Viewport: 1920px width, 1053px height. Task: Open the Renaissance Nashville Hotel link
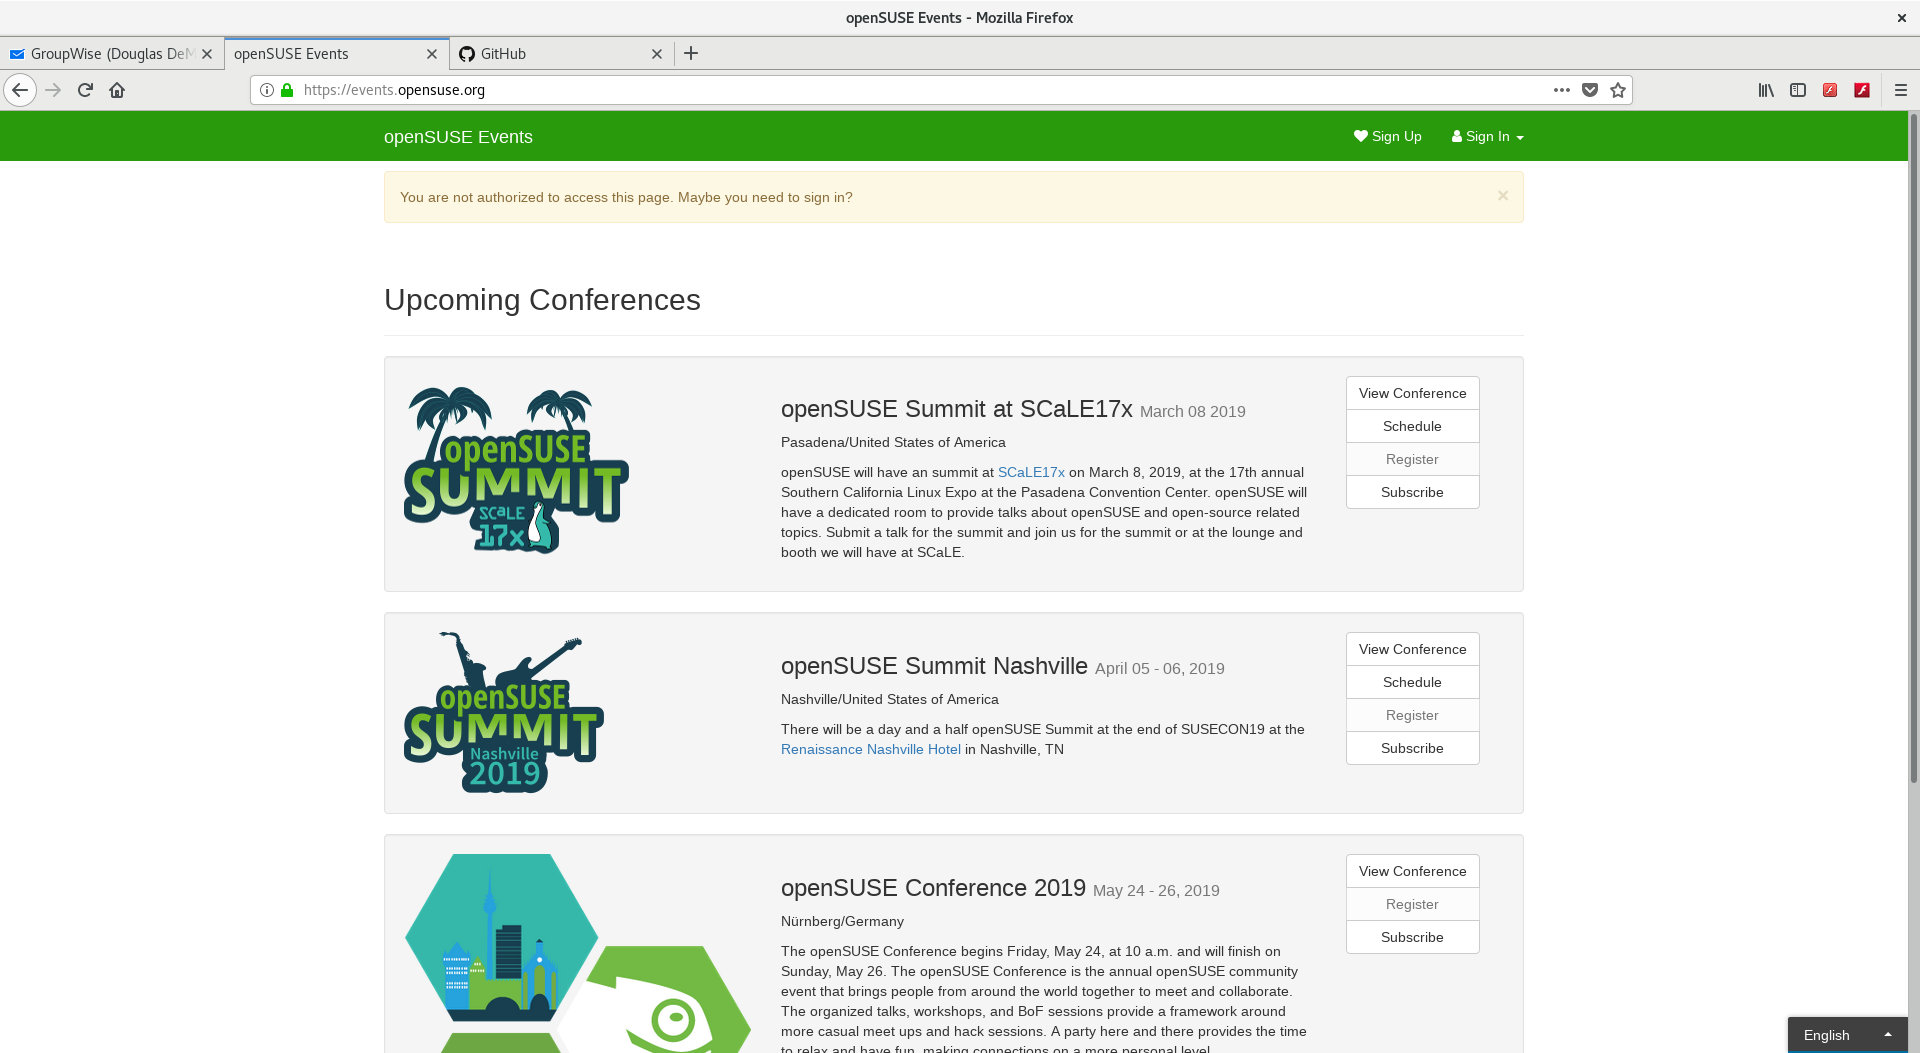pos(870,749)
